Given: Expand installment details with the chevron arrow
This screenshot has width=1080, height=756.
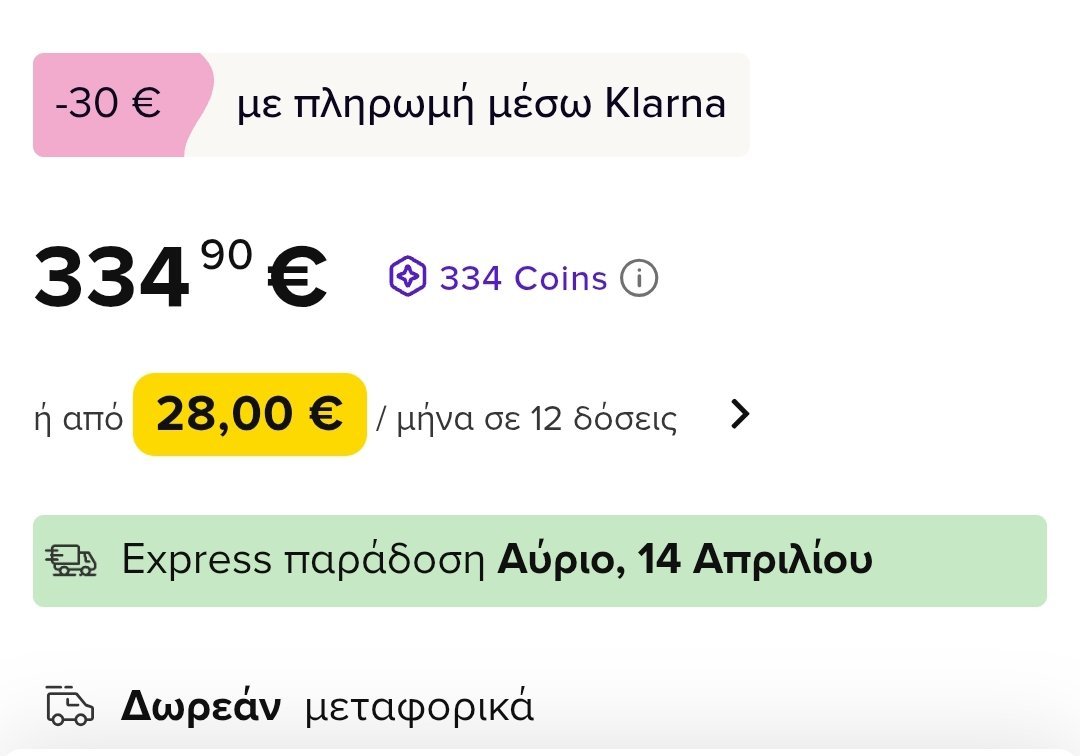Looking at the screenshot, I should [739, 414].
